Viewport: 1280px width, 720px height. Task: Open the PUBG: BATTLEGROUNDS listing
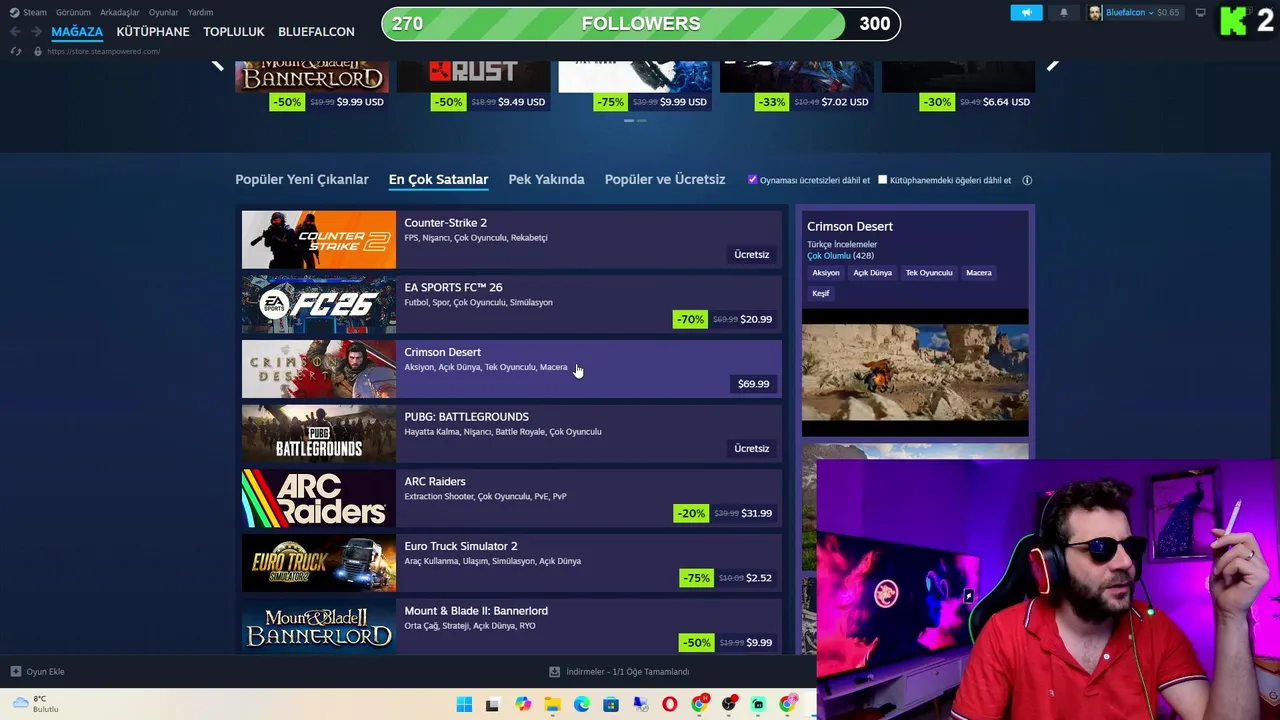tap(511, 434)
